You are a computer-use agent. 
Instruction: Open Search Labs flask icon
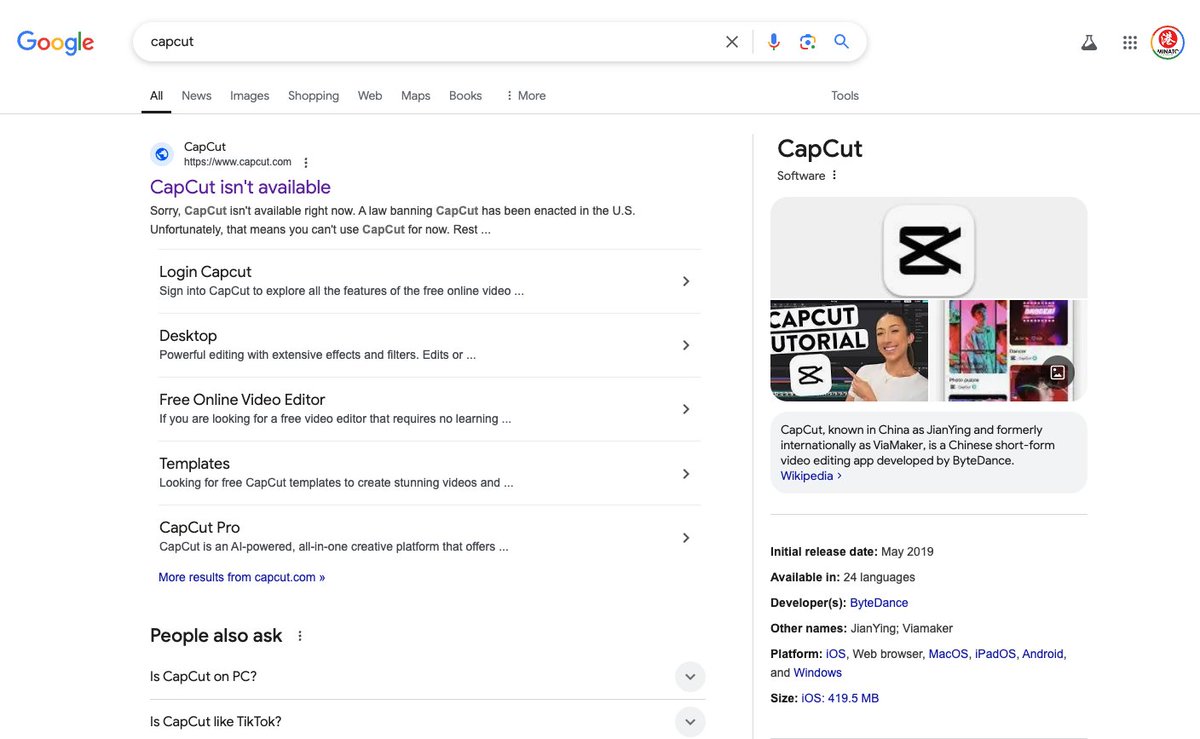[x=1089, y=42]
